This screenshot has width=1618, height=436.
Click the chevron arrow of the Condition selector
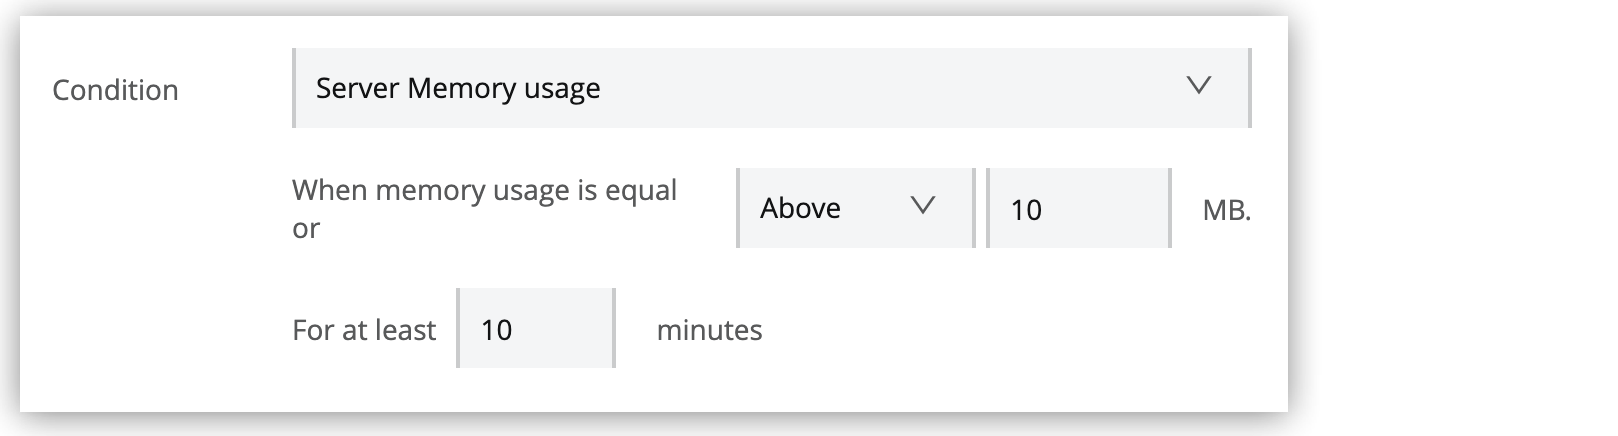[x=1198, y=86]
